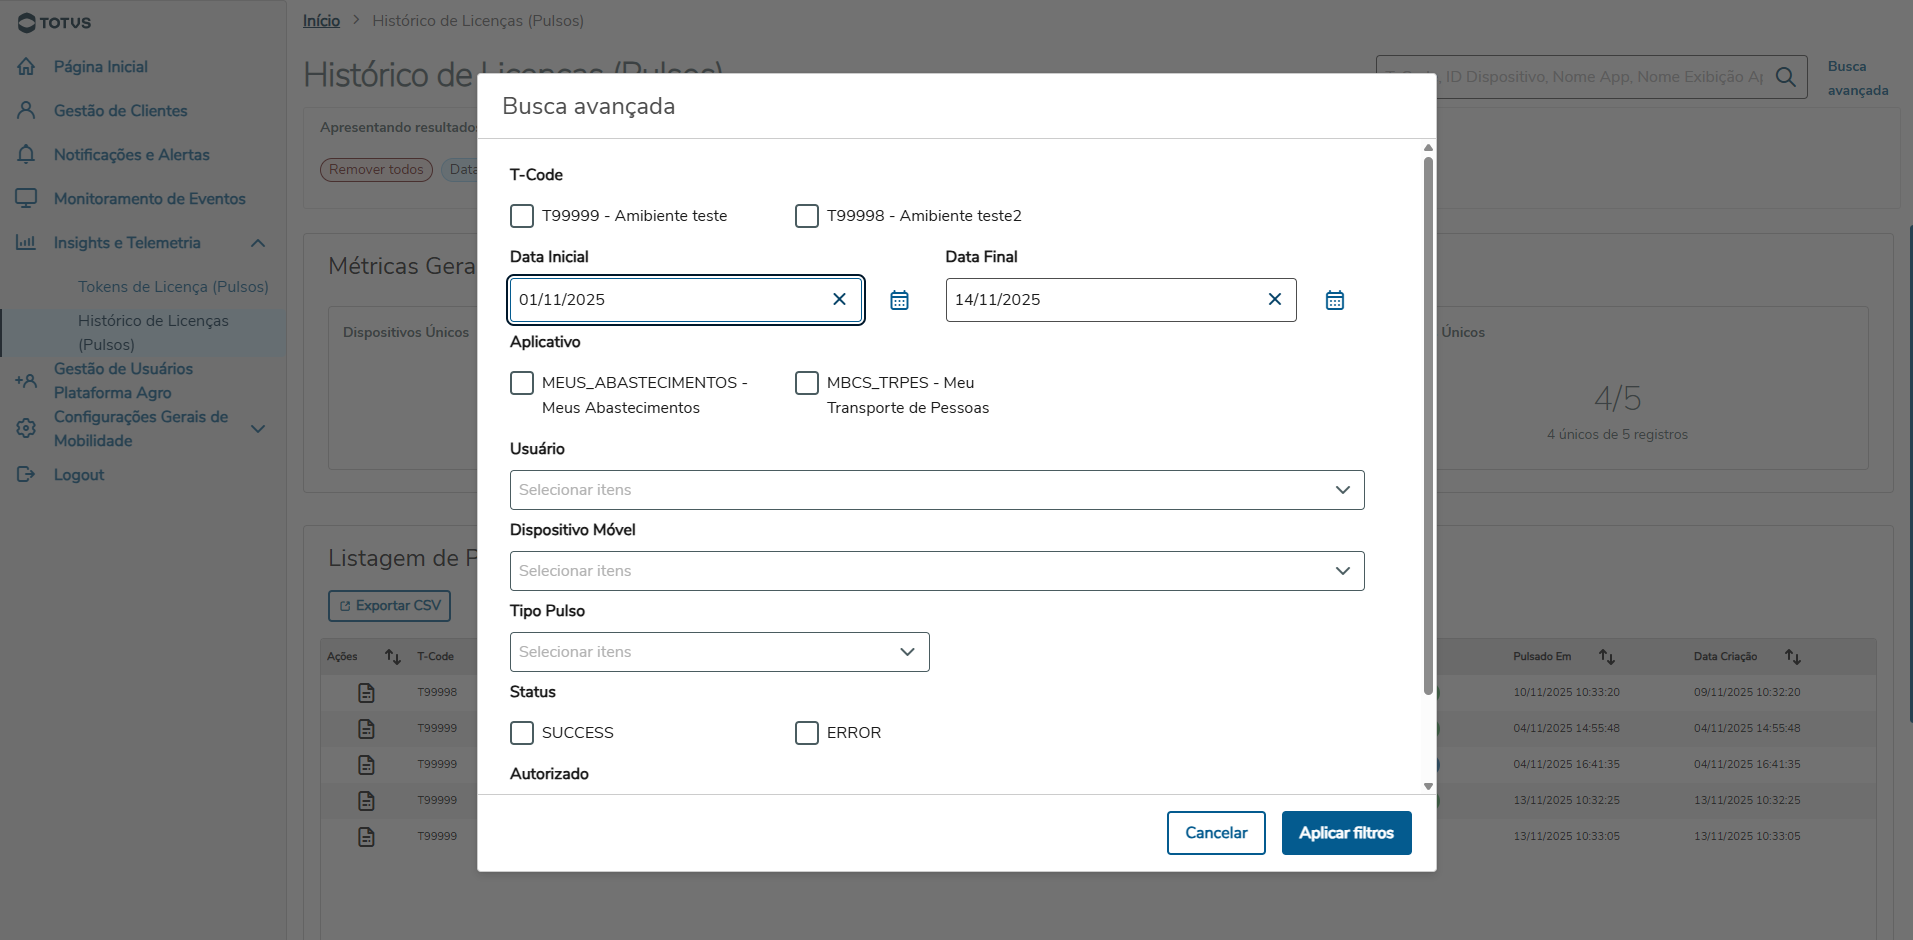Open the Data Inicial calendar picker

tap(899, 300)
